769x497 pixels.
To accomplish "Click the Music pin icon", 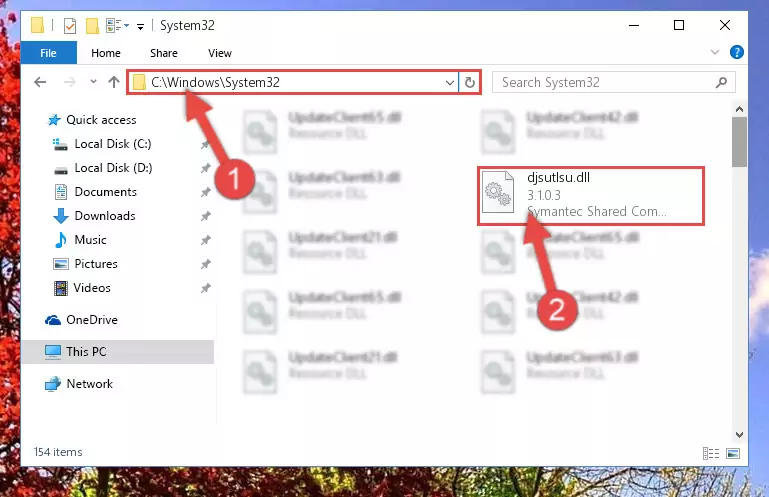I will 205,240.
